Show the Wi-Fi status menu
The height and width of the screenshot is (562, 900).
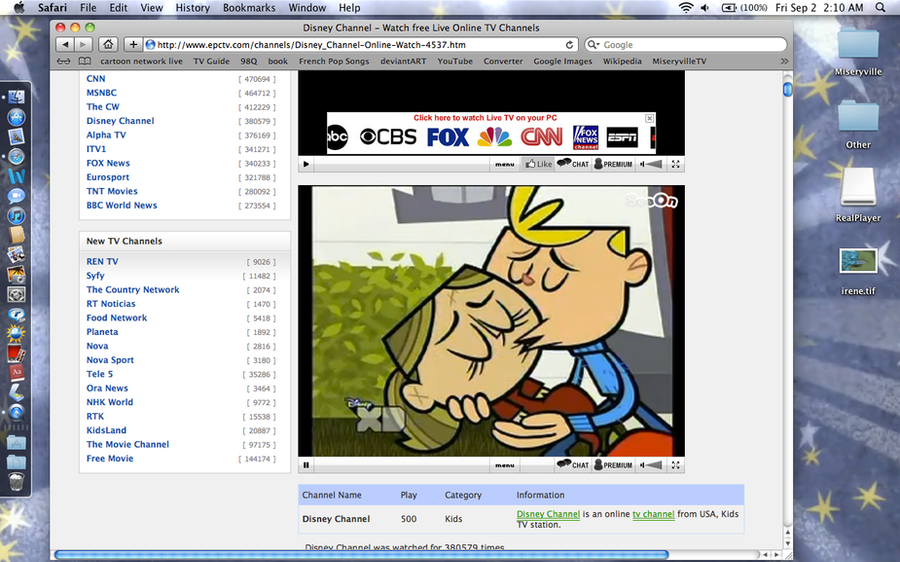(685, 8)
